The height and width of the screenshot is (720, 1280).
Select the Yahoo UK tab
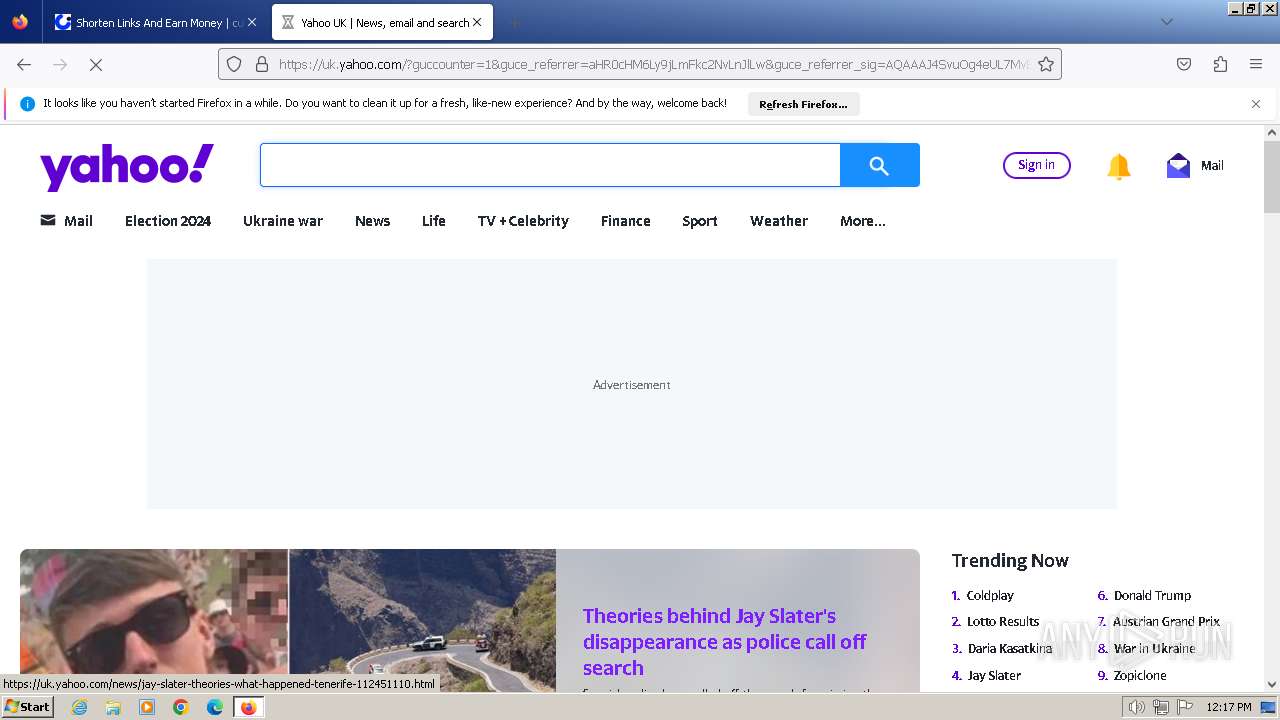[x=382, y=22]
